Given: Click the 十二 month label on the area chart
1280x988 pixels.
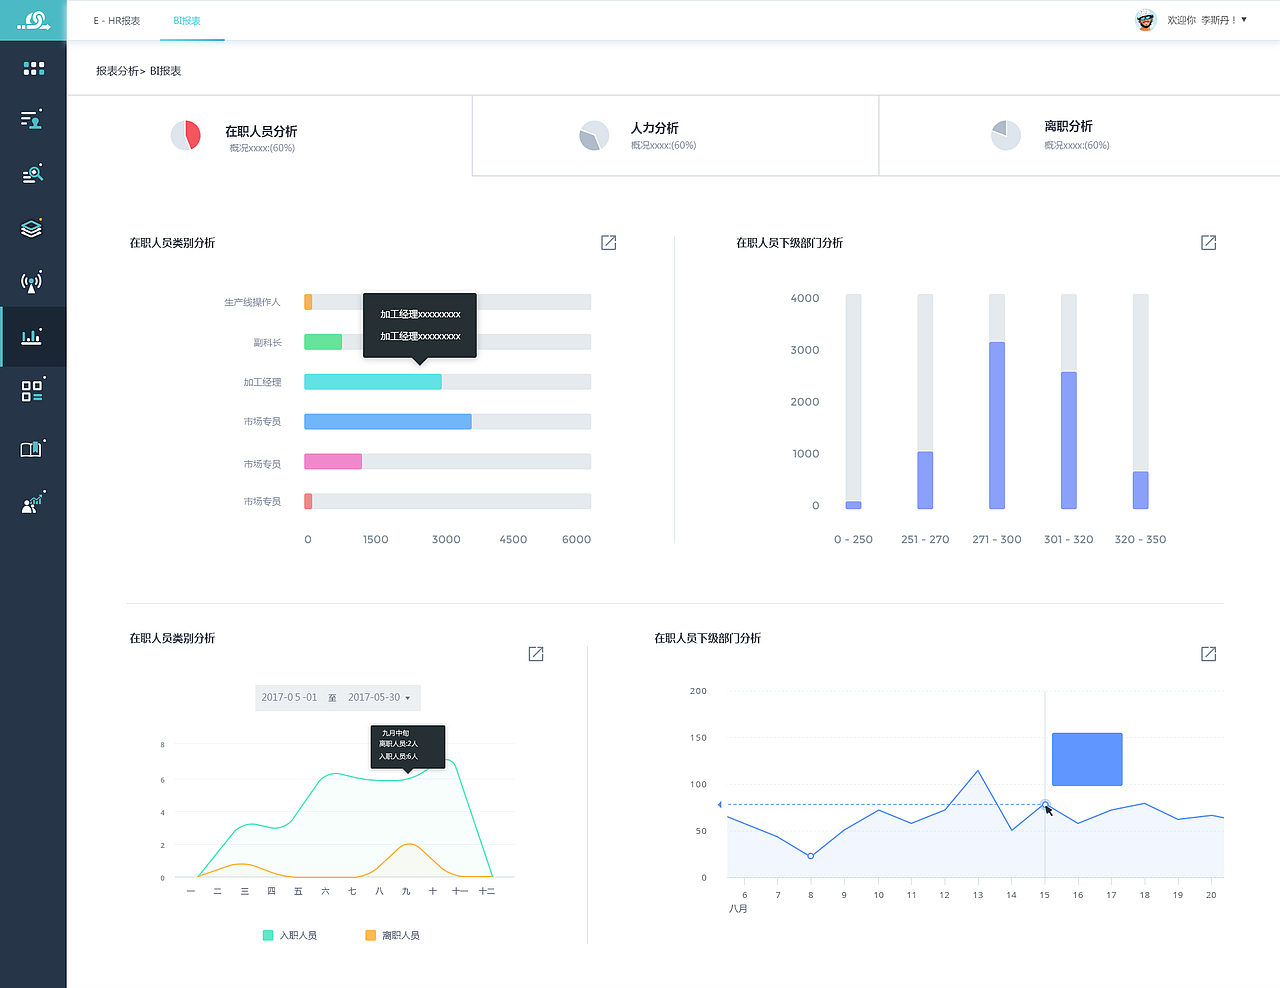Looking at the screenshot, I should pos(487,891).
